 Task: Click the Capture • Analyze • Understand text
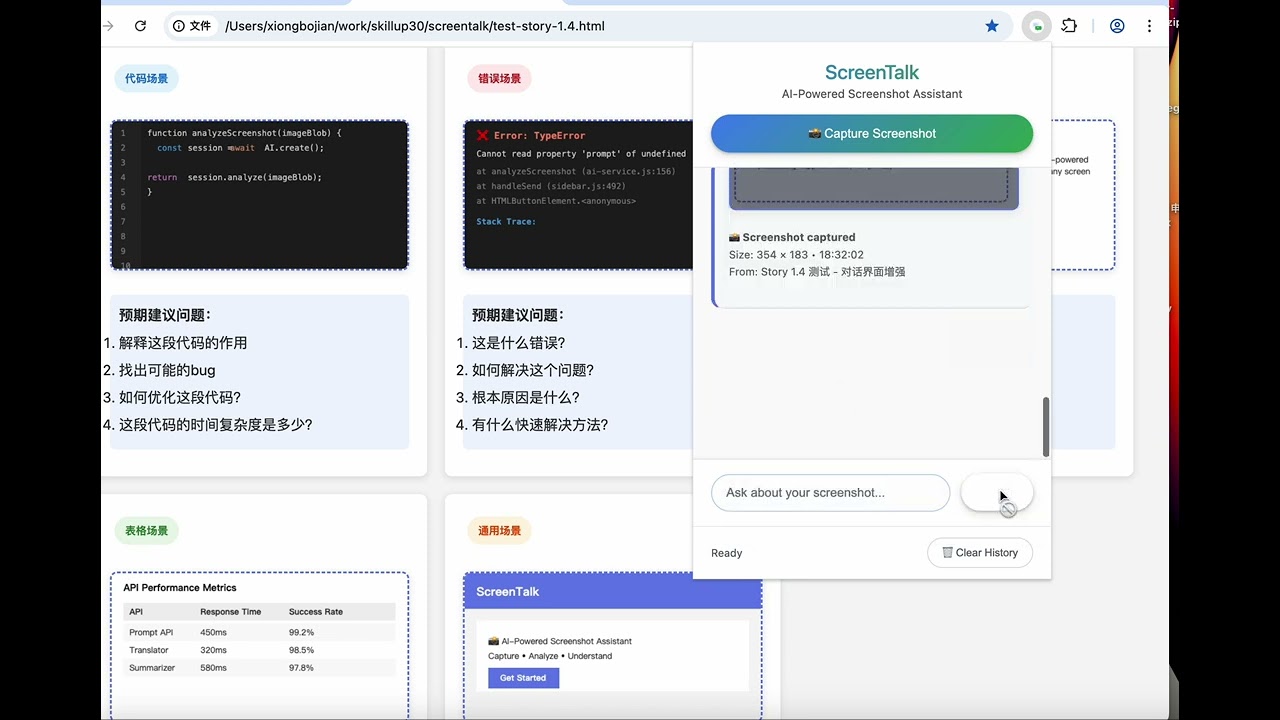coord(550,656)
